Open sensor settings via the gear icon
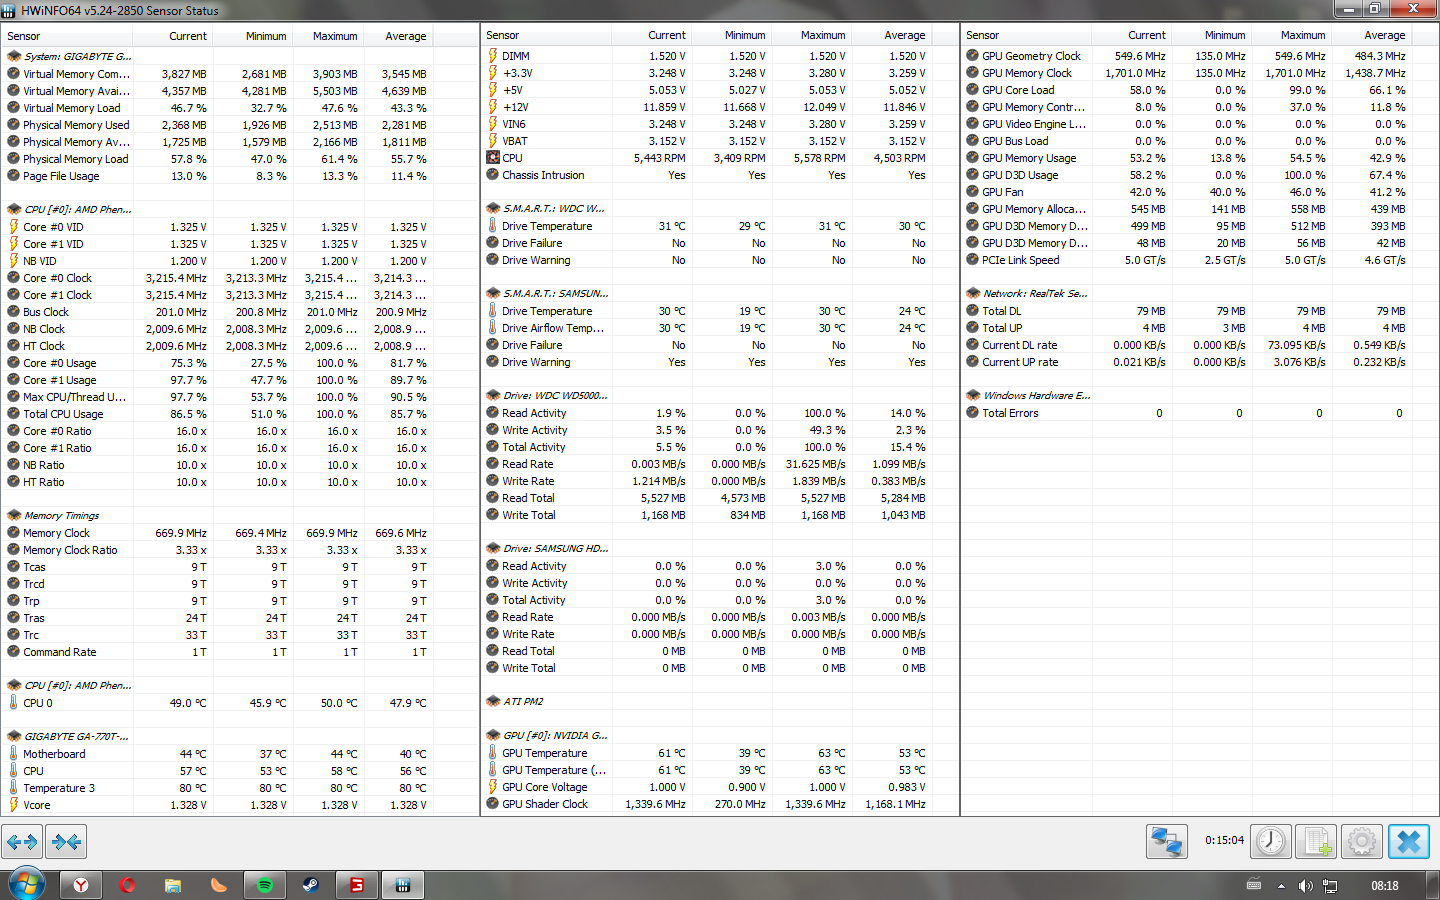 pos(1362,842)
